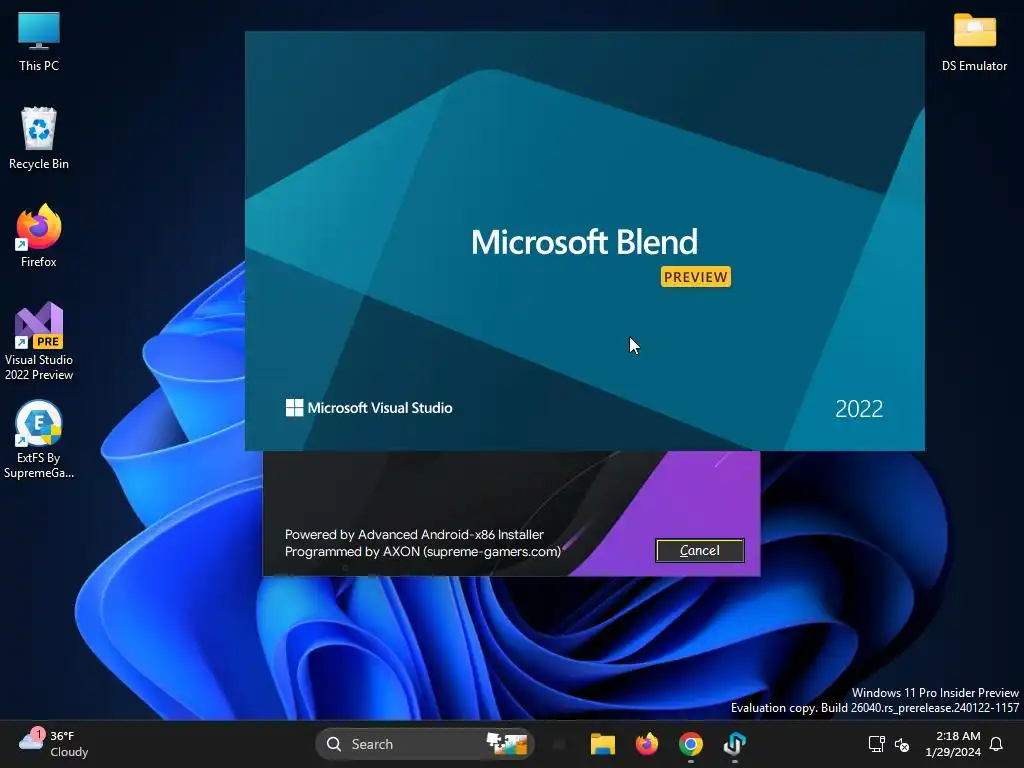Open clock and date 2:18 AM

pos(953,744)
